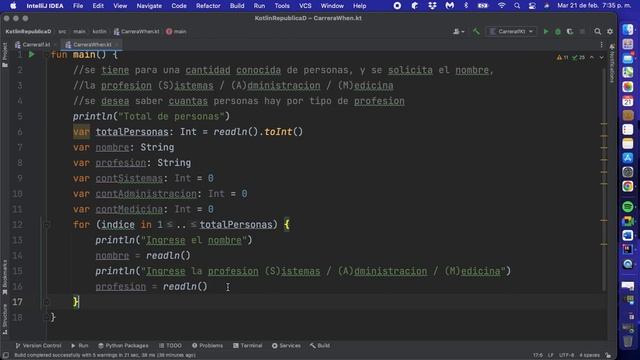
Task: Run main from the line 1 gutter arrow
Action: point(31,54)
